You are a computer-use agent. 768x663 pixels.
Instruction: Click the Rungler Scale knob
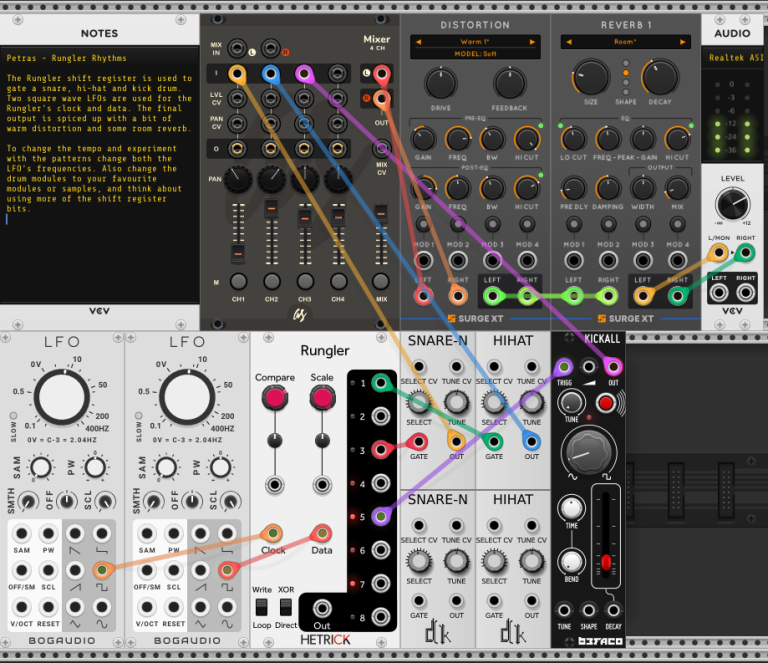(322, 398)
